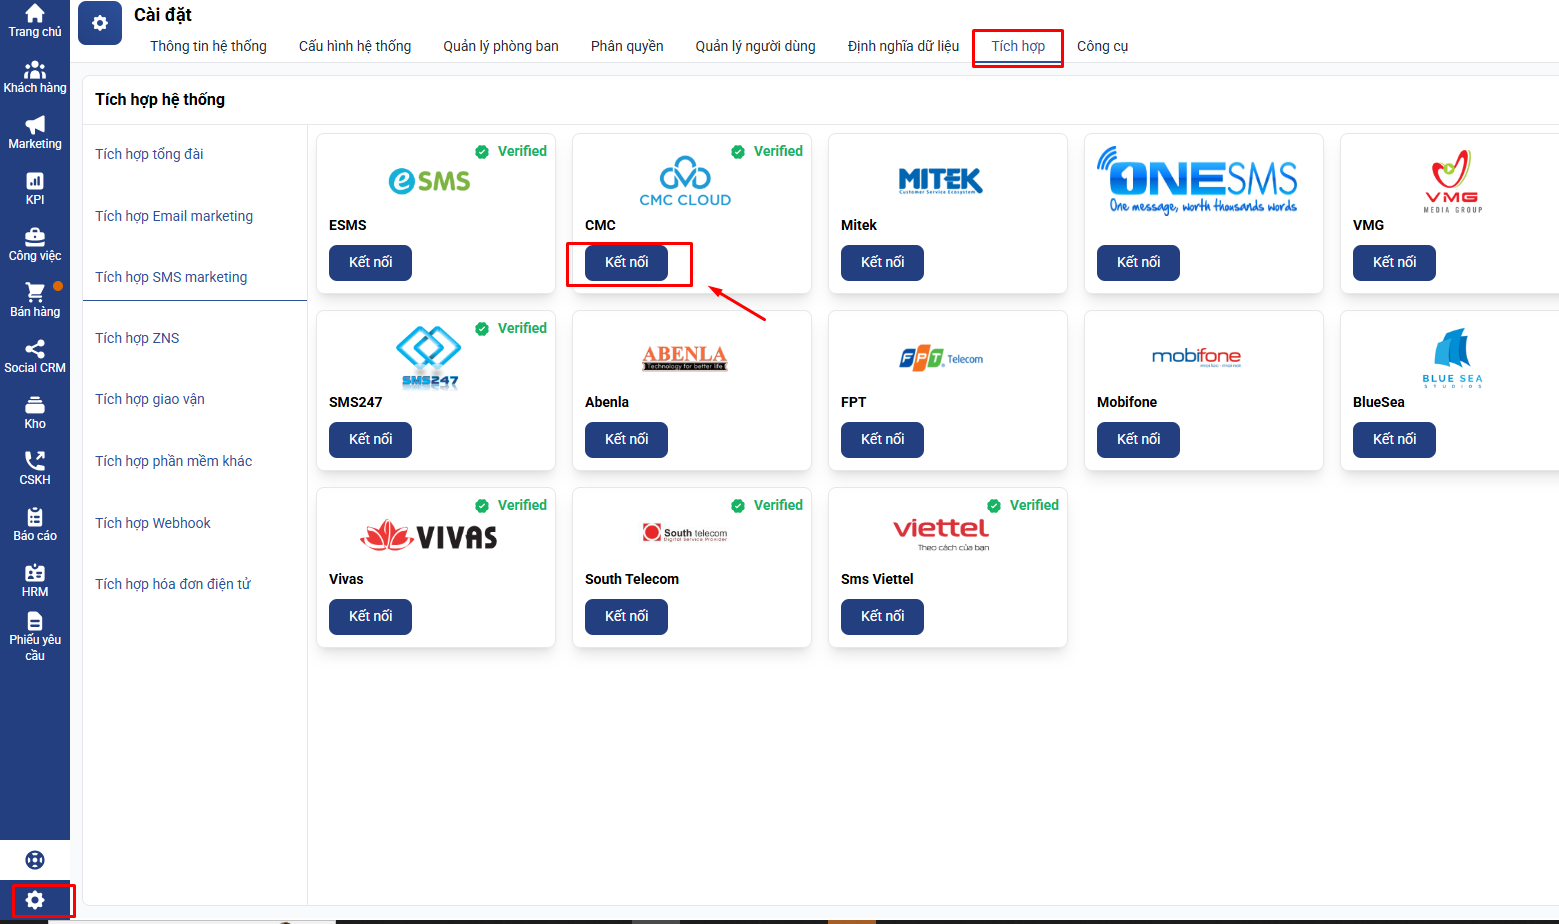This screenshot has width=1559, height=924.
Task: Switch to Thông tin hệ thống tab
Action: tap(208, 46)
